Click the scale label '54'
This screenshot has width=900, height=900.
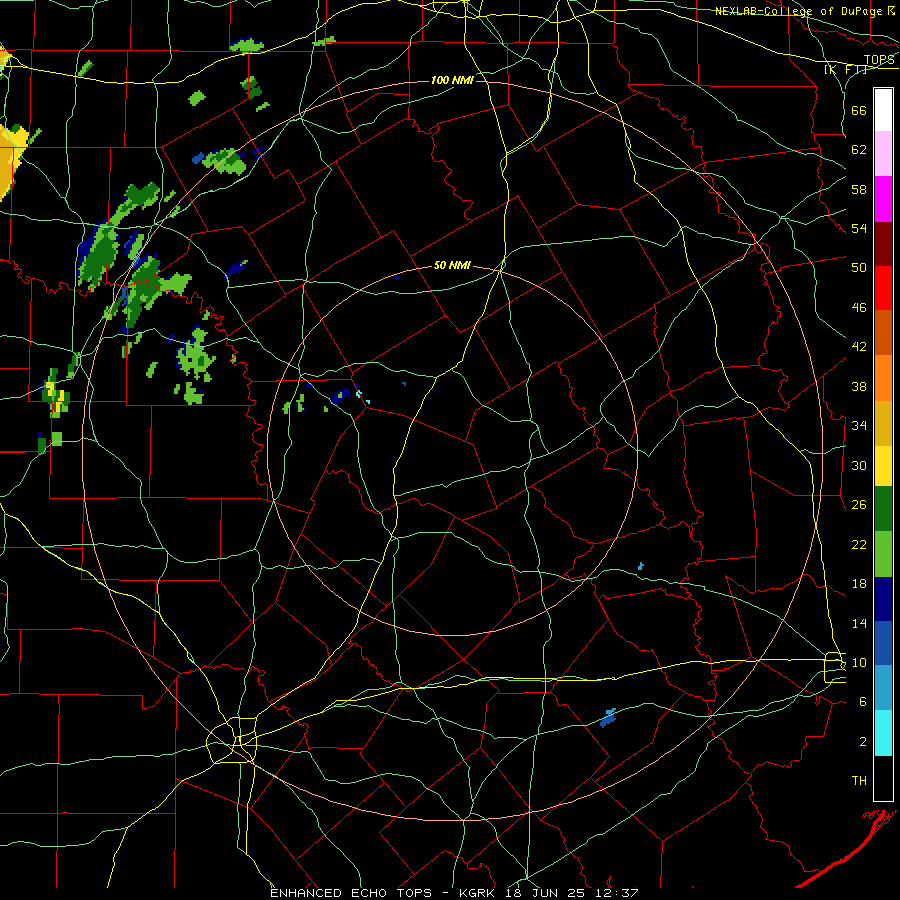859,228
